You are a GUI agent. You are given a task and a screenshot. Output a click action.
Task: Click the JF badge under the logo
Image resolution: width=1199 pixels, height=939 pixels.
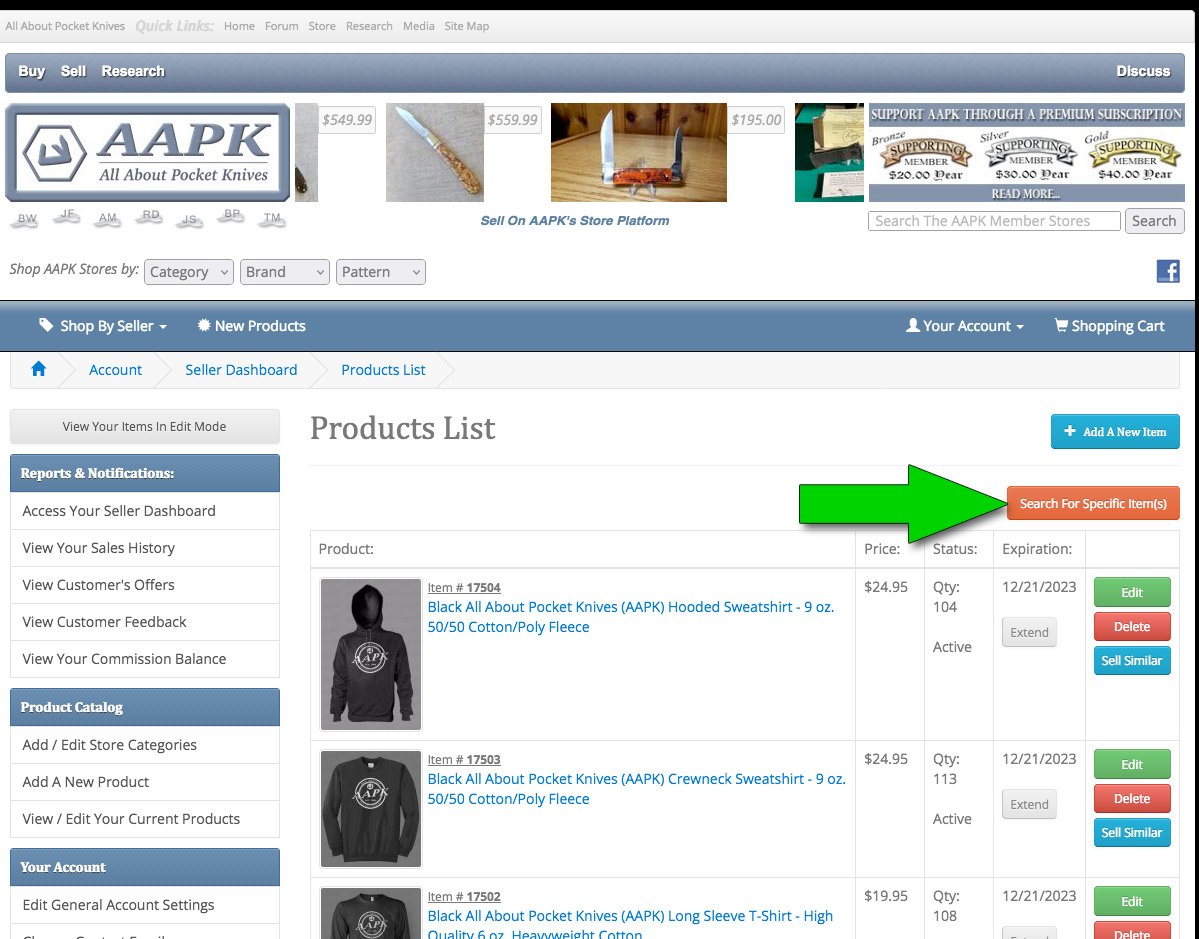(67, 217)
